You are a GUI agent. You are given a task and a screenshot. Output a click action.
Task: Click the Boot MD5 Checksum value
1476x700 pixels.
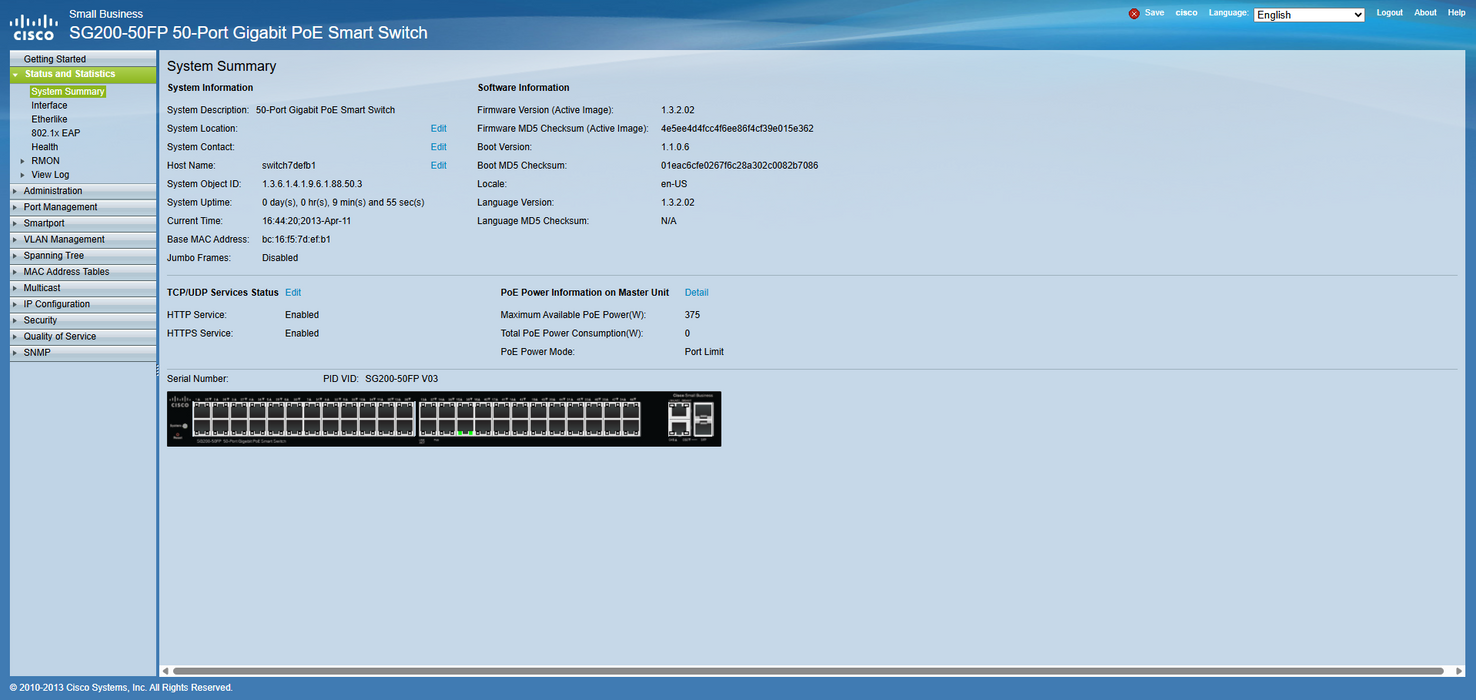[x=739, y=166]
